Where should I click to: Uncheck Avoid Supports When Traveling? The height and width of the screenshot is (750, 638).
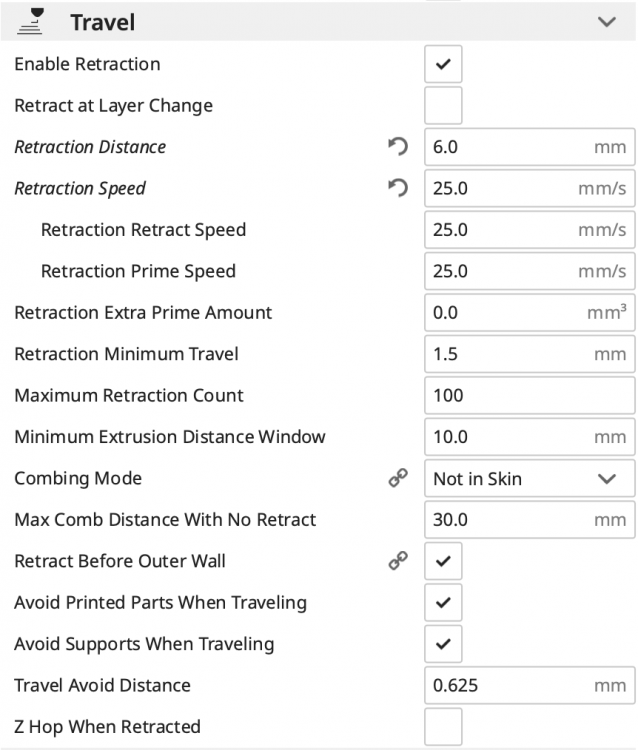pos(443,644)
